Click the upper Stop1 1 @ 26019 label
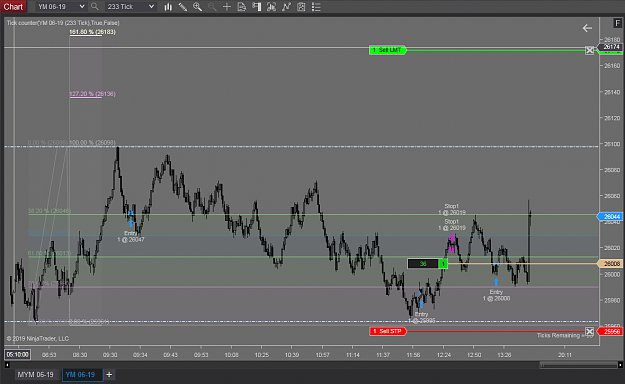This screenshot has height=384, width=625. pyautogui.click(x=452, y=209)
